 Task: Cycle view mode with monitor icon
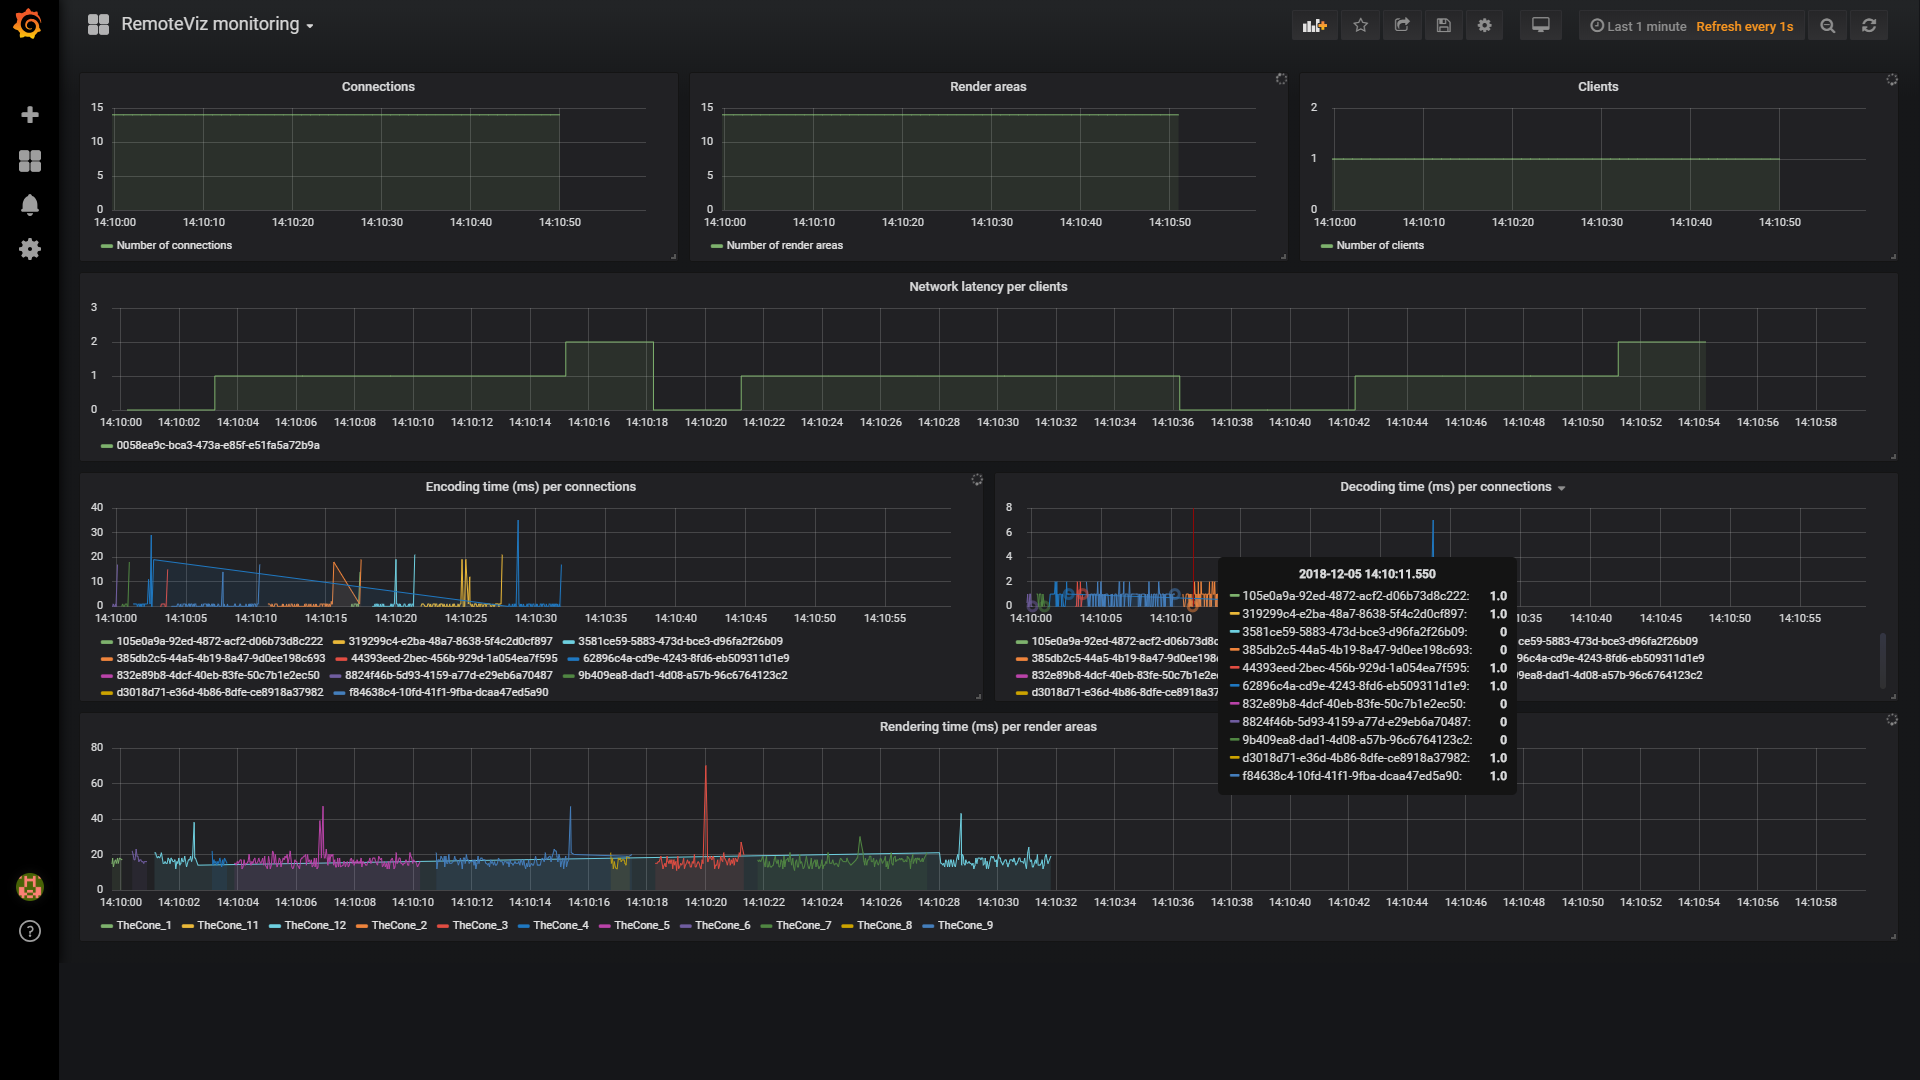(x=1540, y=26)
